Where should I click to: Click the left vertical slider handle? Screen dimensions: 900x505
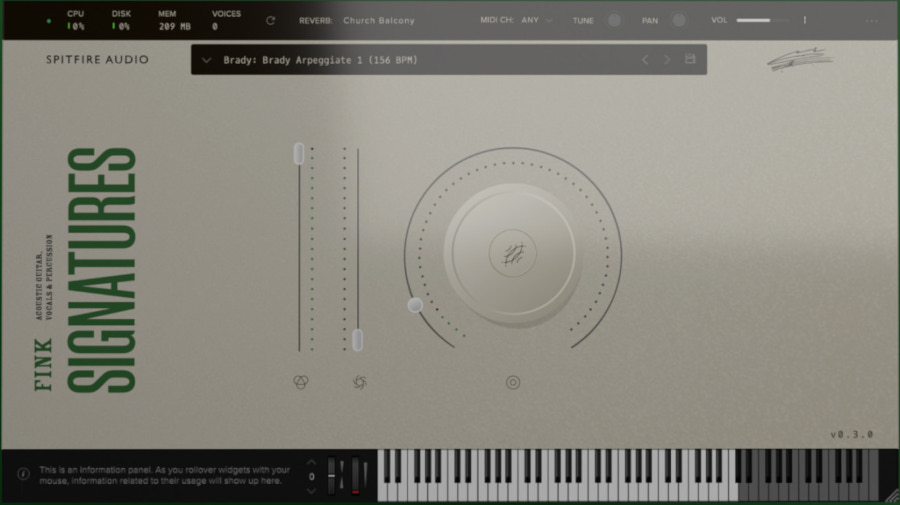click(299, 154)
